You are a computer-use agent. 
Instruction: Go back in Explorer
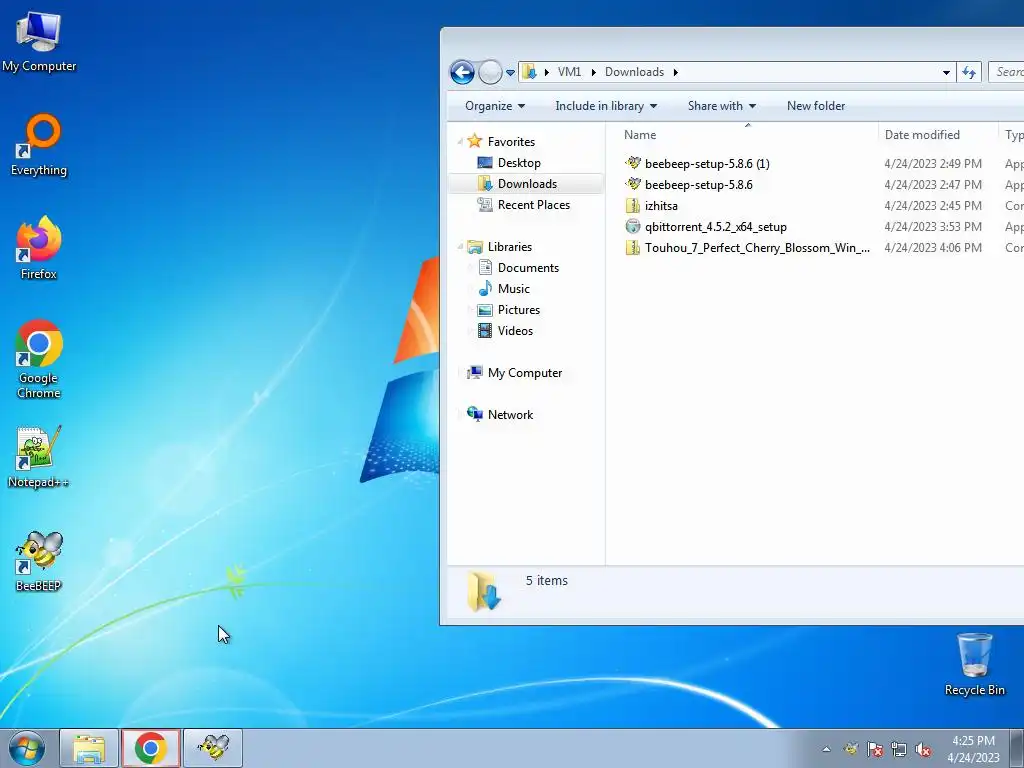(x=462, y=72)
